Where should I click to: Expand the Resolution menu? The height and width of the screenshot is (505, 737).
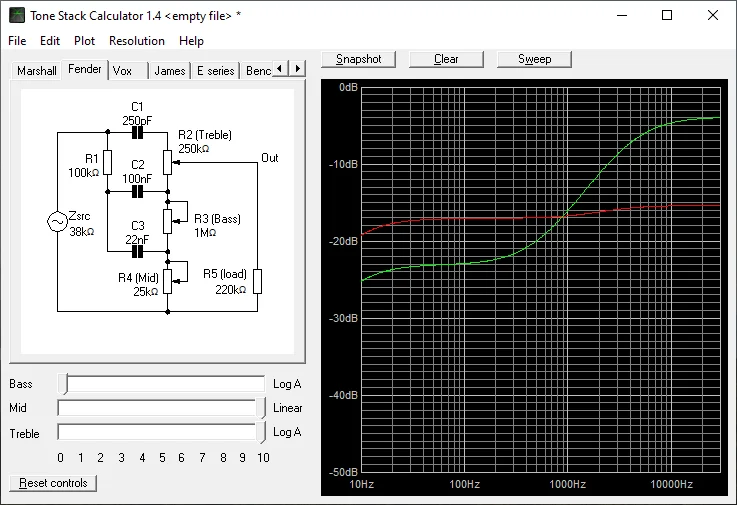tap(137, 41)
